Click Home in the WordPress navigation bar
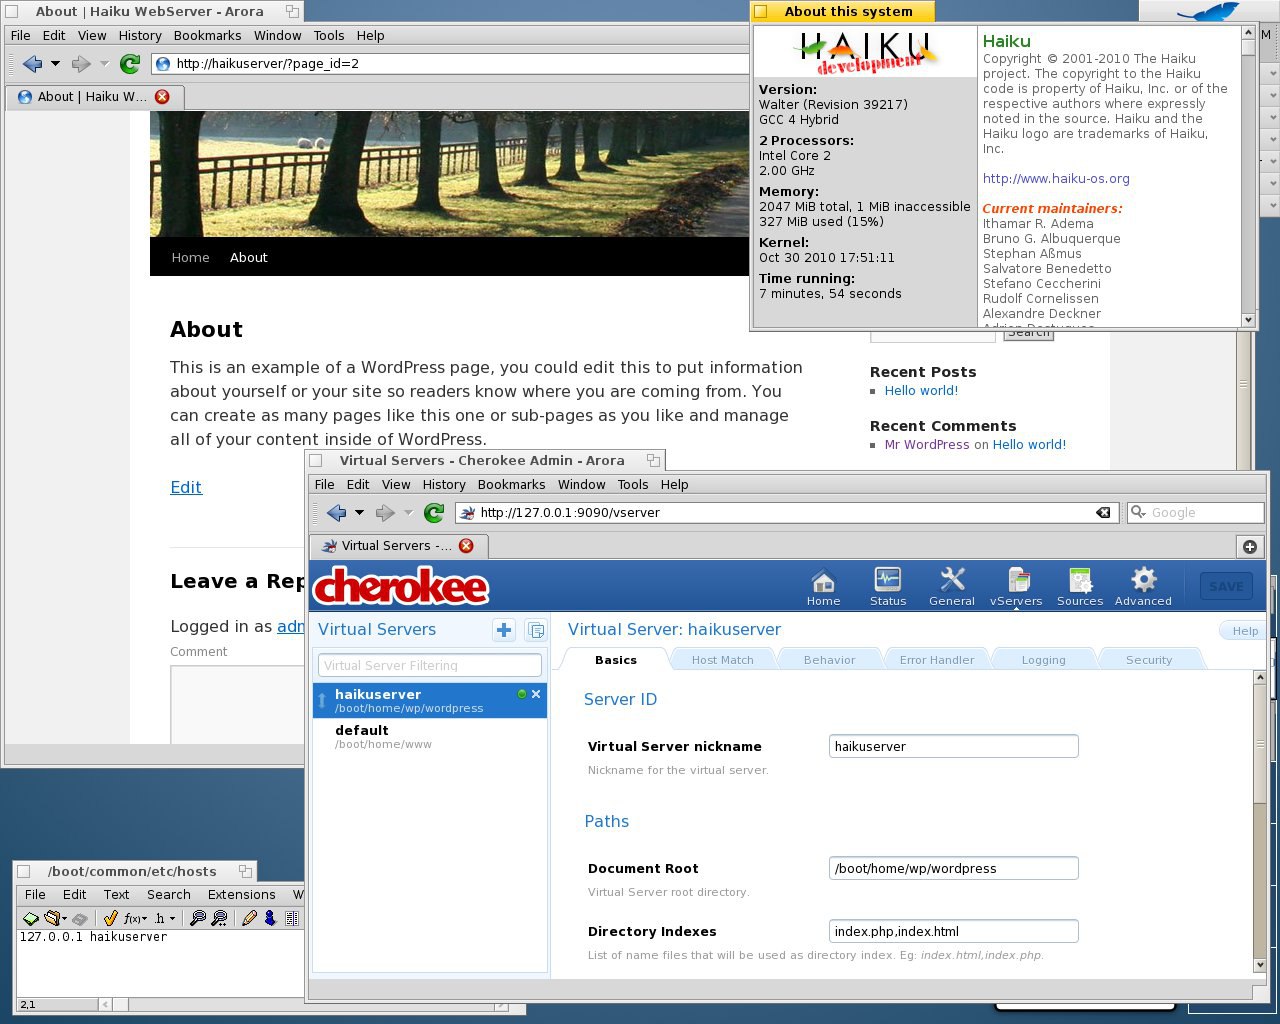The image size is (1280, 1024). point(190,258)
